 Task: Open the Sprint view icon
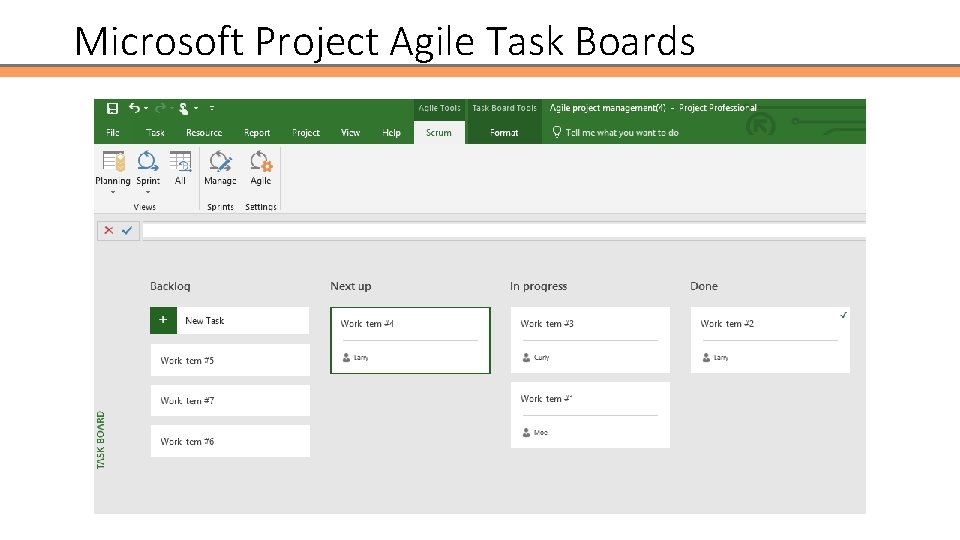coord(148,161)
